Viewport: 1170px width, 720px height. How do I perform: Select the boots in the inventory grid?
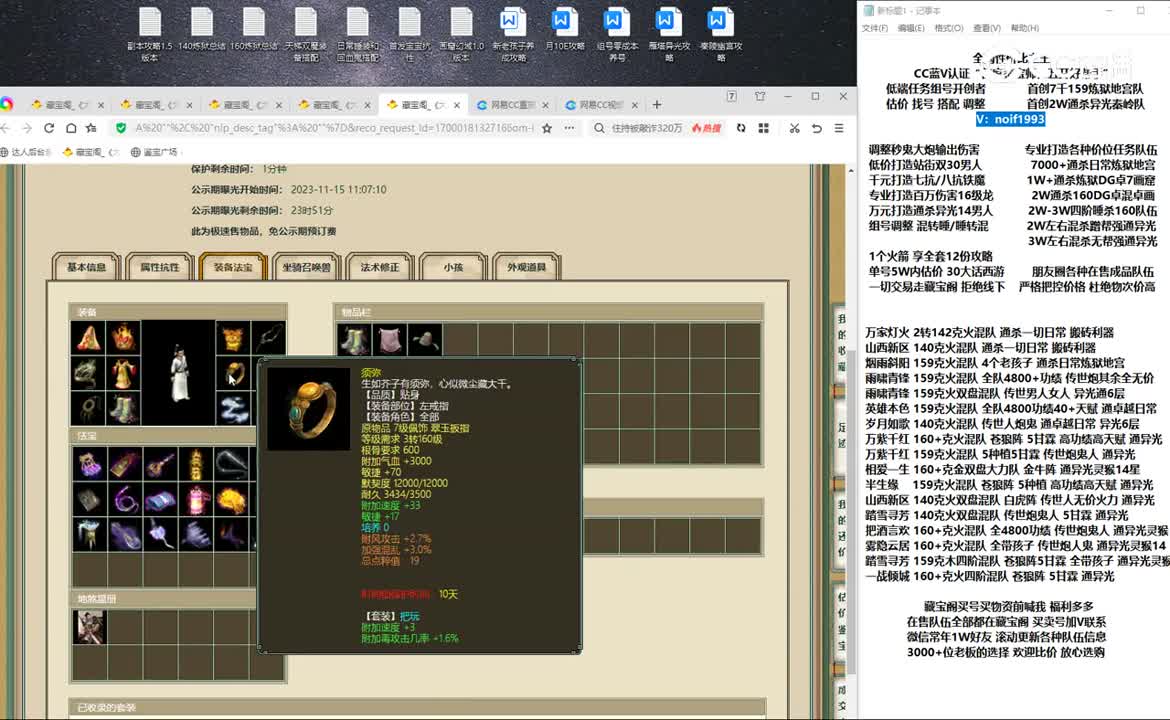(x=354, y=340)
